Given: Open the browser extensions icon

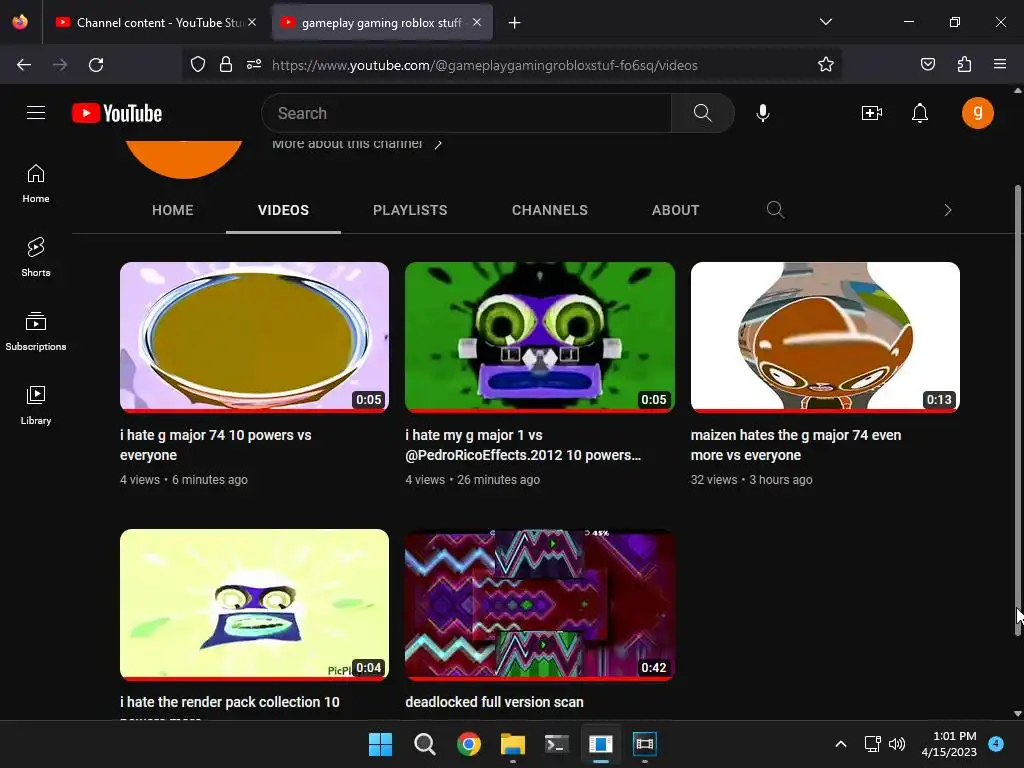Looking at the screenshot, I should (964, 65).
